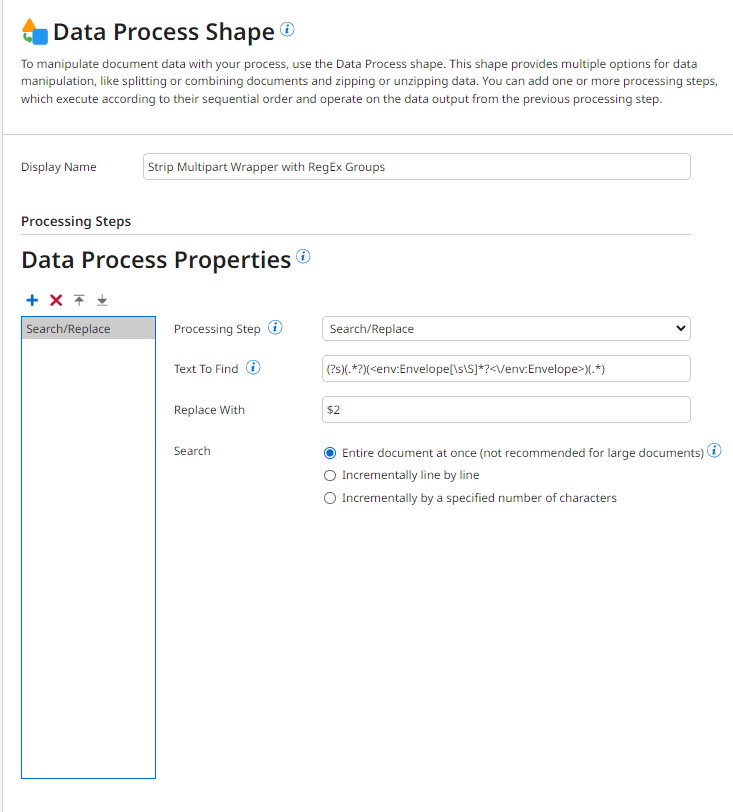Viewport: 733px width, 812px height.
Task: Click into the Display Name field
Action: coord(416,167)
